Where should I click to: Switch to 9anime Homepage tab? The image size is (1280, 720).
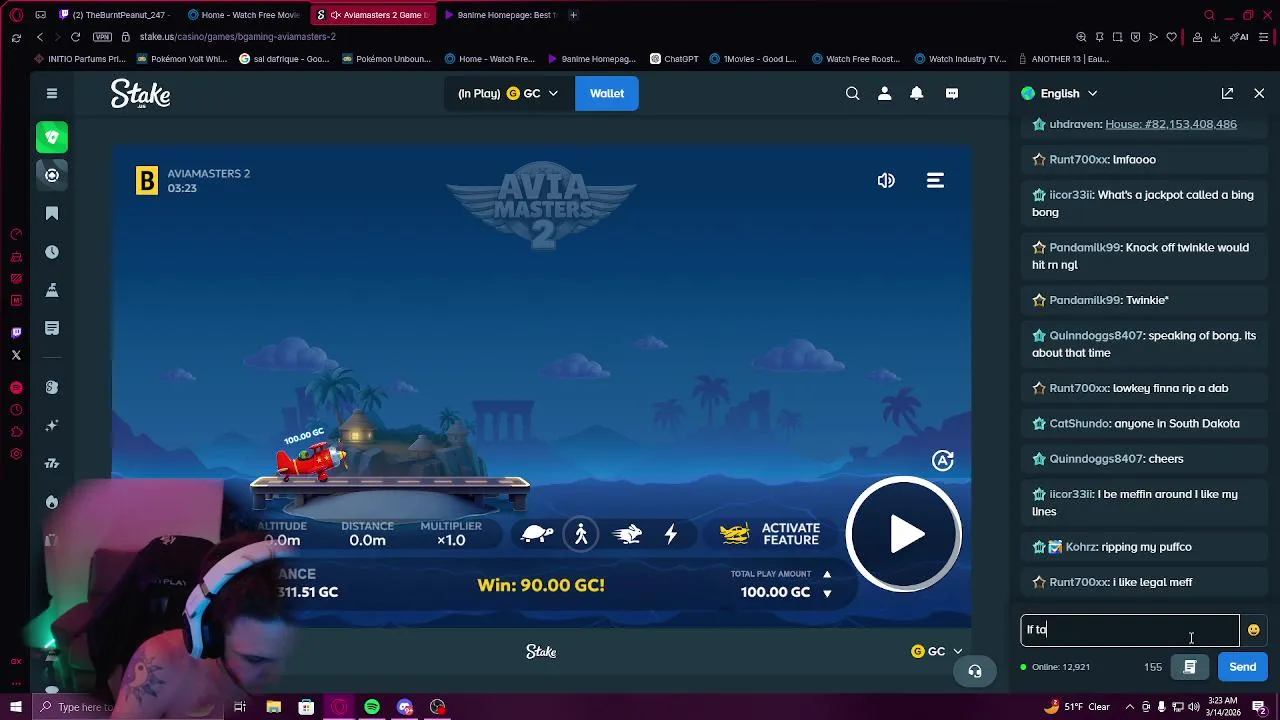pos(500,15)
